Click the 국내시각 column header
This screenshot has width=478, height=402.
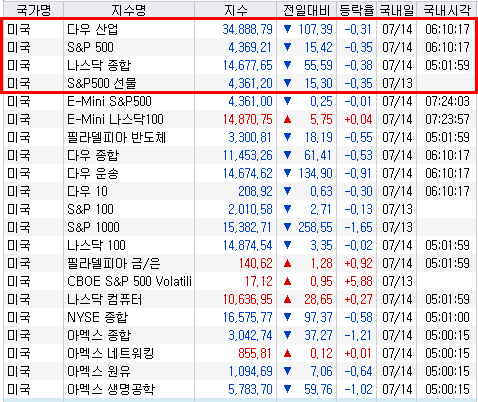point(447,10)
